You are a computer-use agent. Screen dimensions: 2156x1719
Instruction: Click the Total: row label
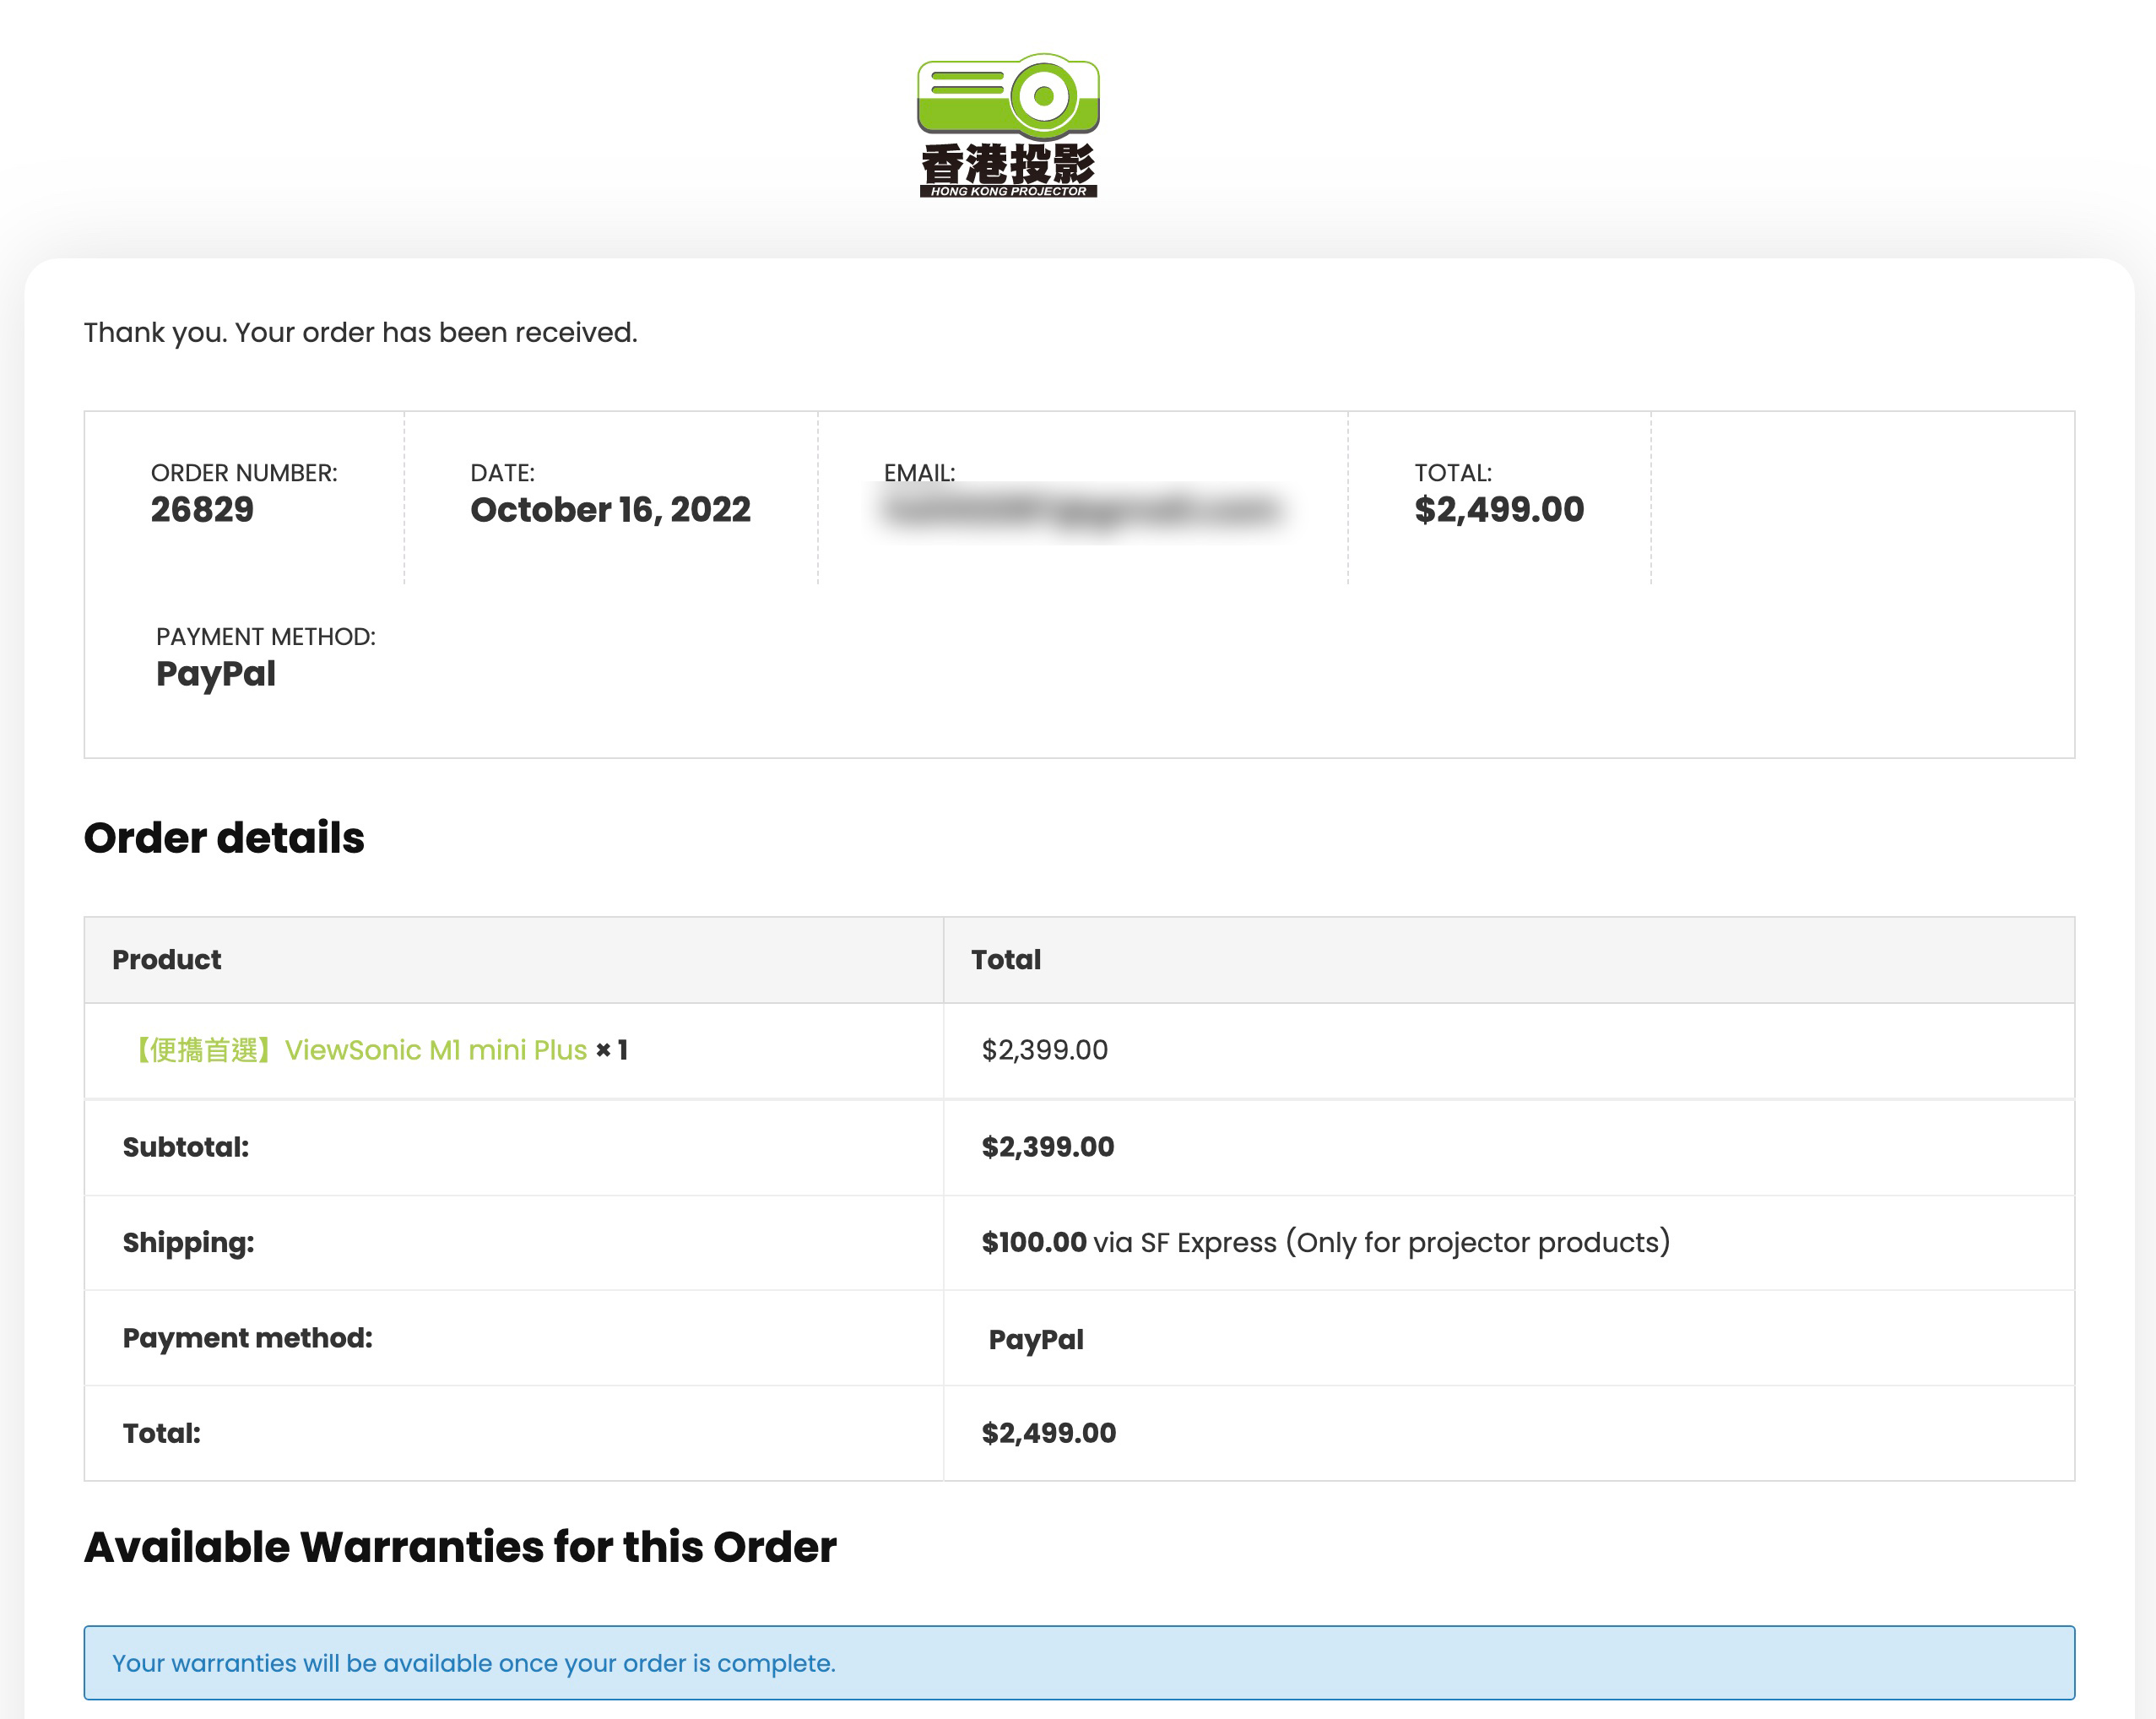pyautogui.click(x=161, y=1433)
